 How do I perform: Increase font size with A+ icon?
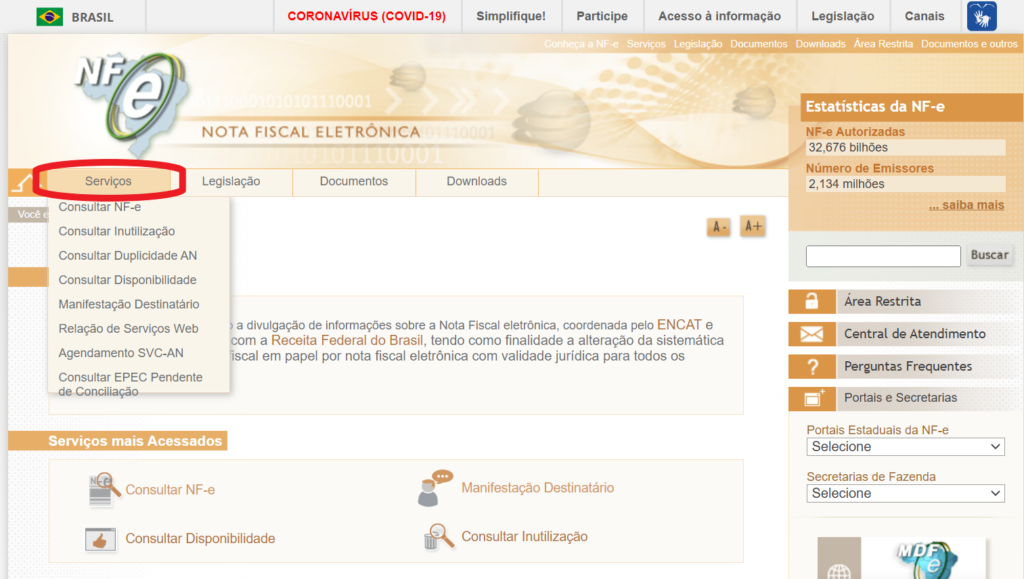click(x=753, y=226)
